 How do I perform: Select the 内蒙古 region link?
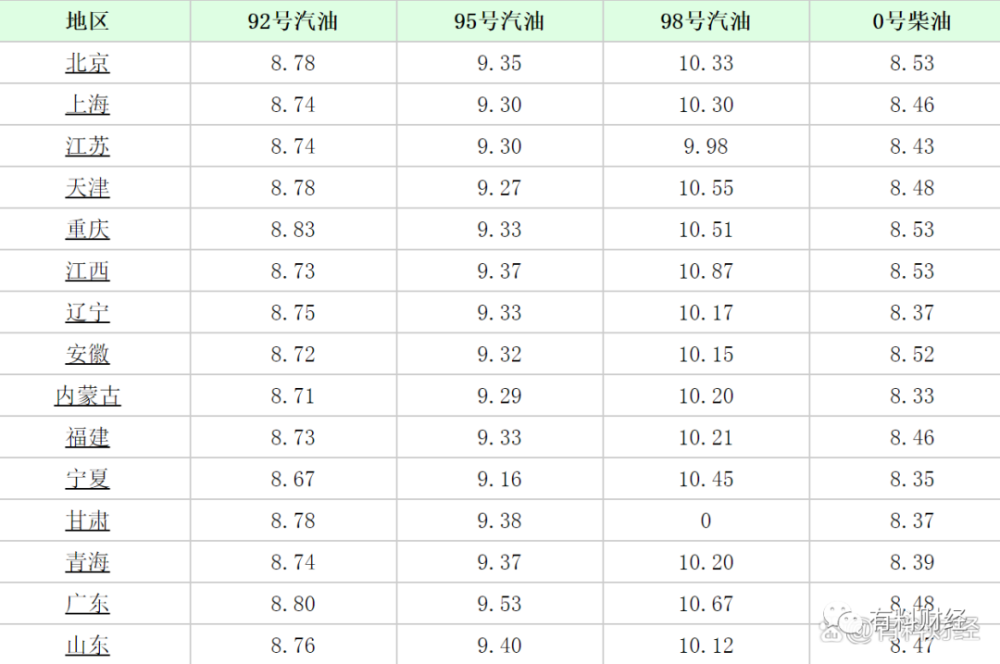coord(88,397)
